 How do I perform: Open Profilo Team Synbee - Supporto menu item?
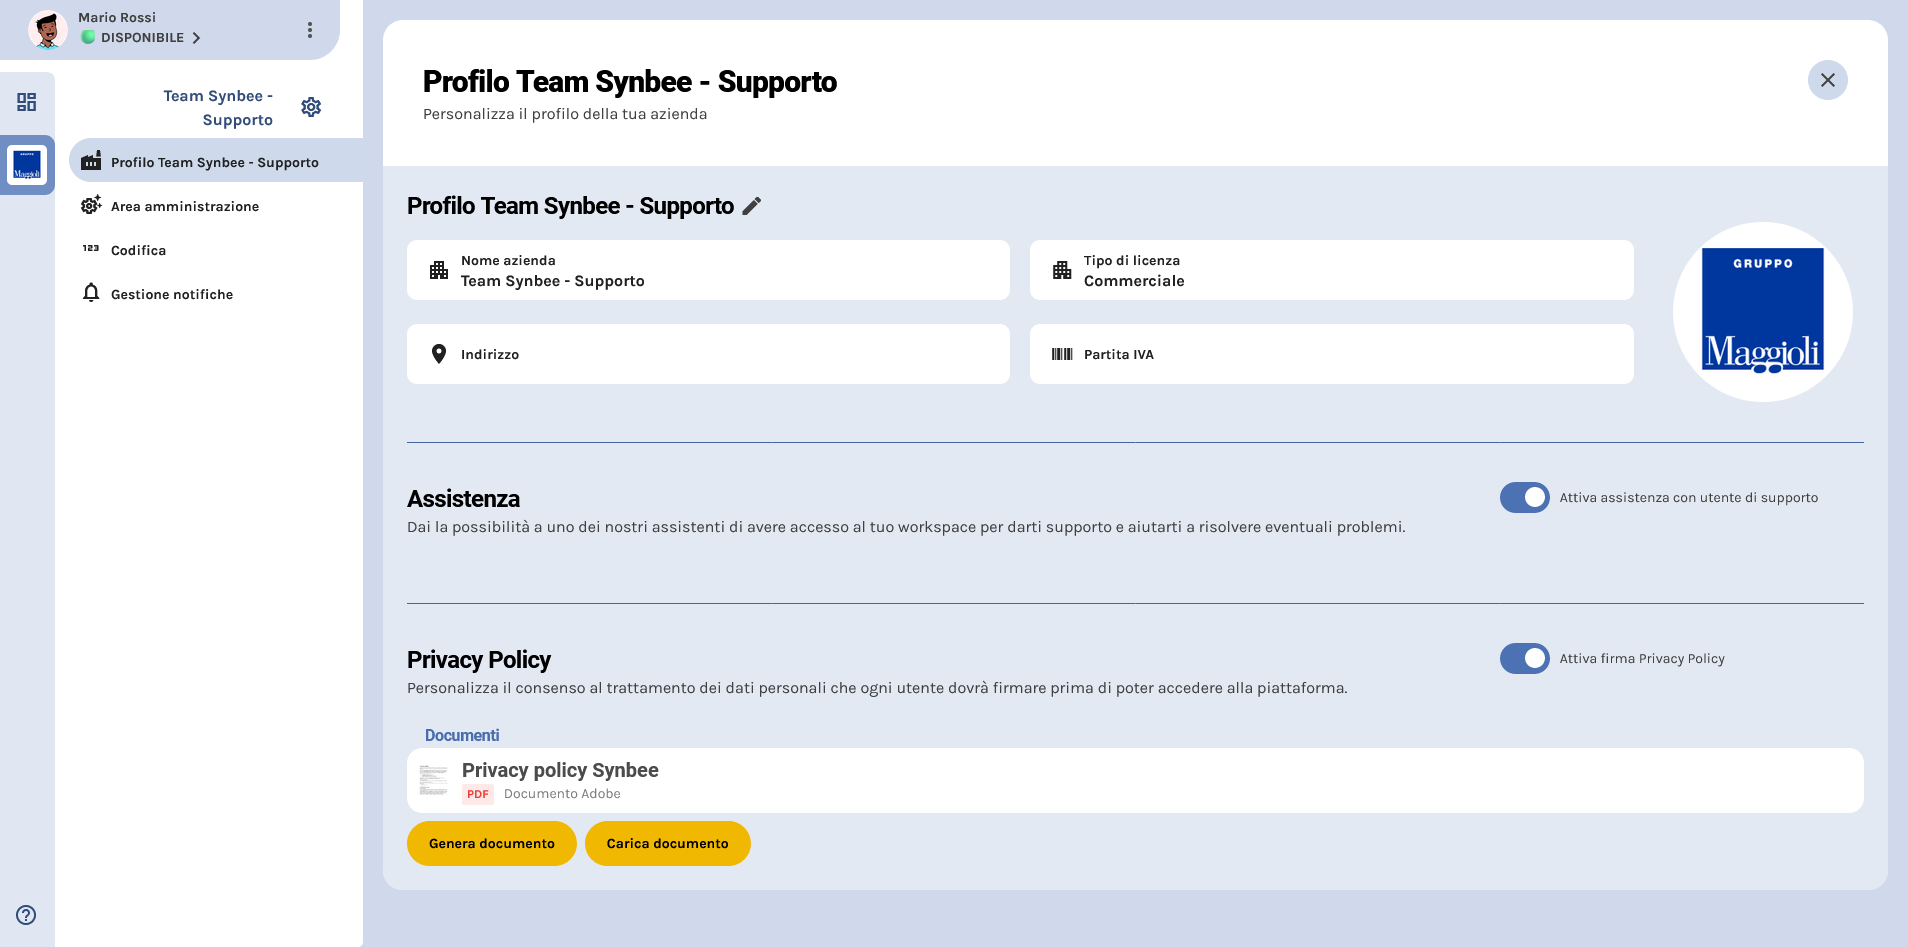pos(214,162)
